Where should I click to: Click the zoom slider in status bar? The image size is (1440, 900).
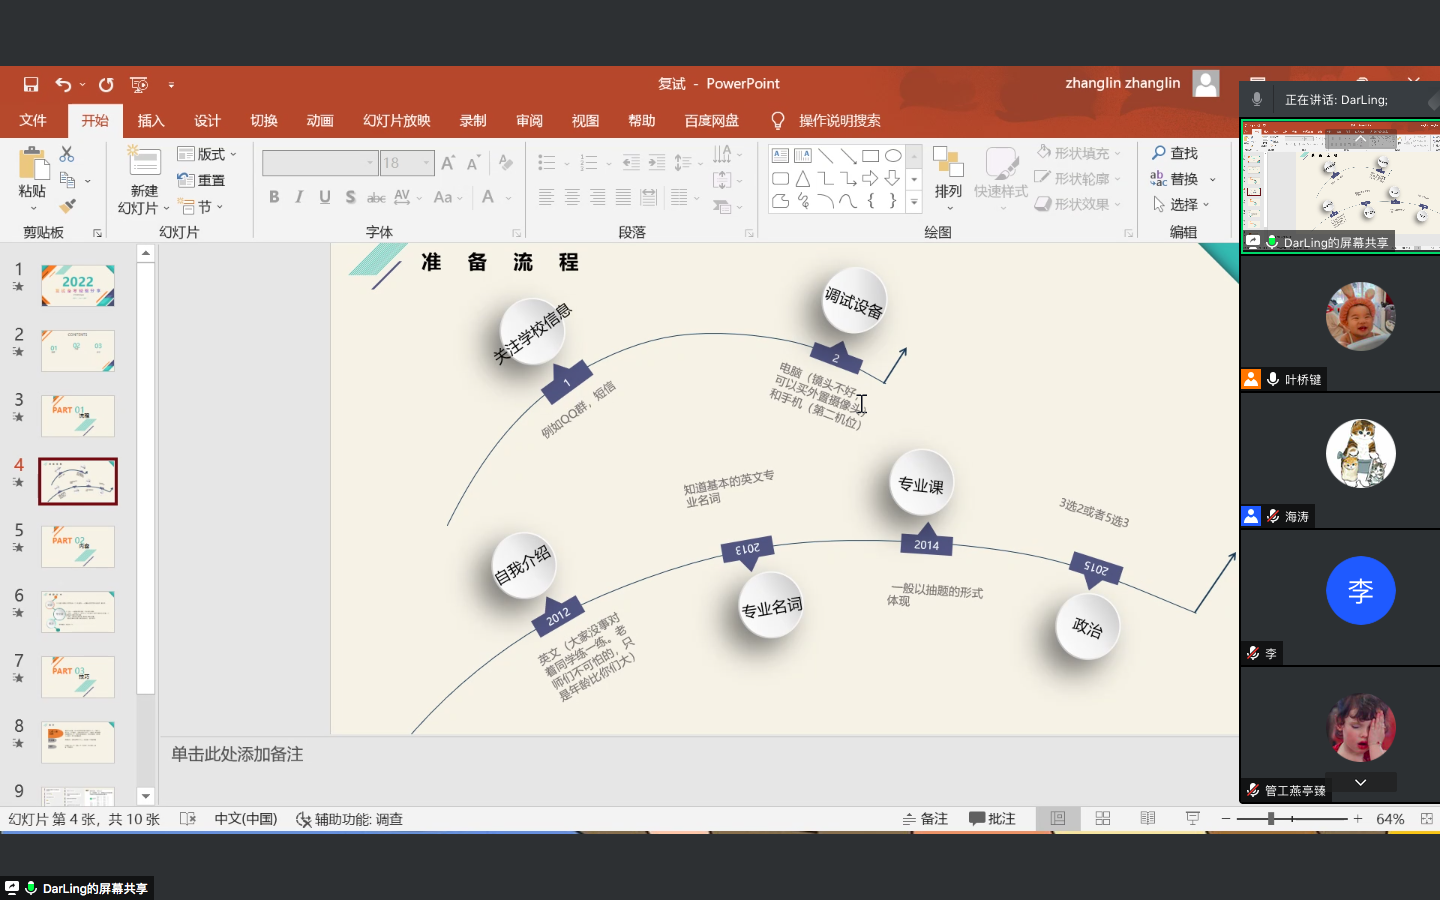click(x=1271, y=819)
